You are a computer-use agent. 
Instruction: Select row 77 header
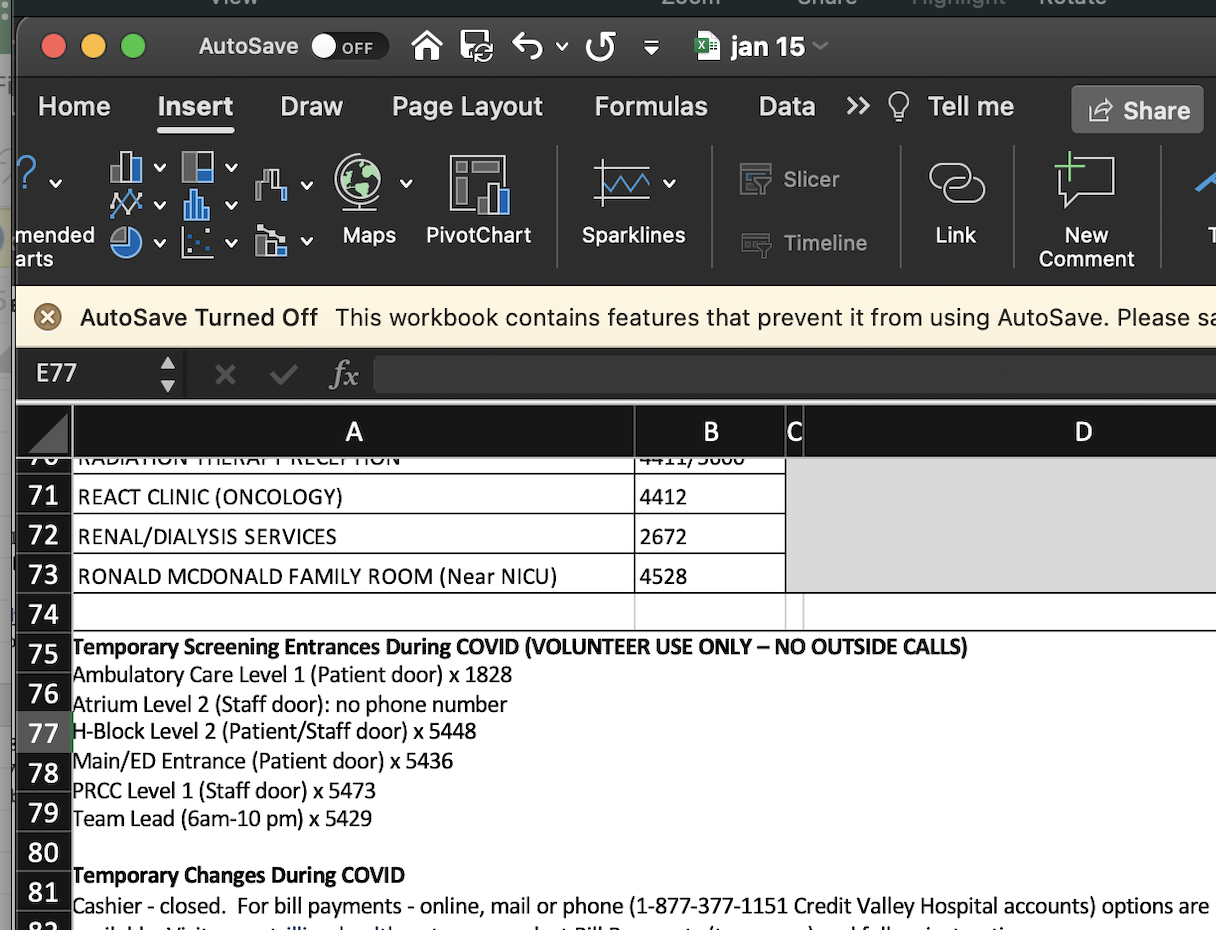click(x=44, y=733)
